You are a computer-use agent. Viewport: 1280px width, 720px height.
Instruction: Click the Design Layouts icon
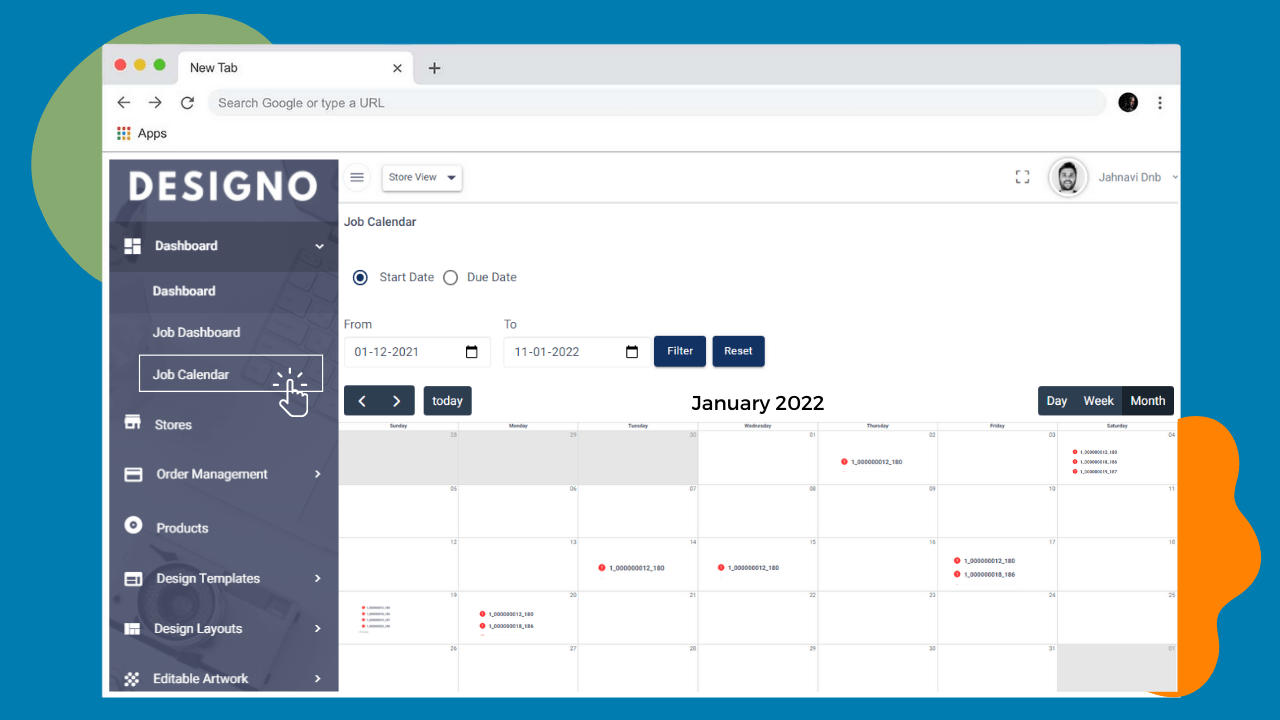tap(132, 628)
